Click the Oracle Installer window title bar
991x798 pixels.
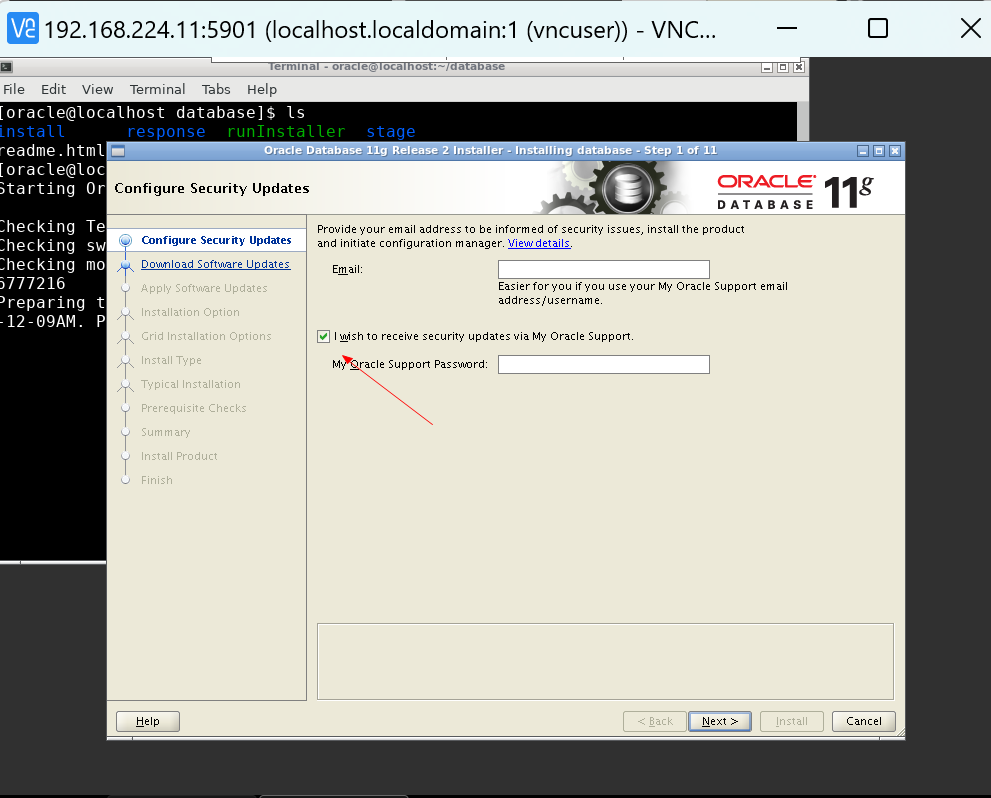tap(490, 150)
